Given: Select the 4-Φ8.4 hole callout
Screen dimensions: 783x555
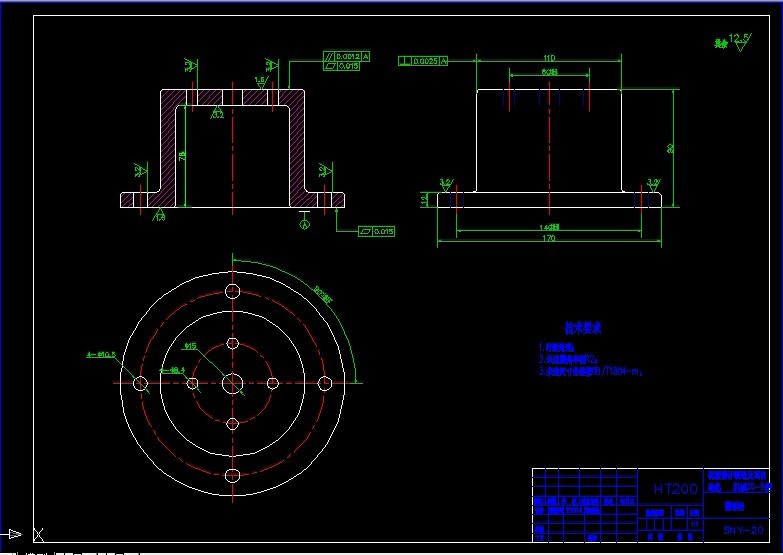Looking at the screenshot, I should (172, 370).
